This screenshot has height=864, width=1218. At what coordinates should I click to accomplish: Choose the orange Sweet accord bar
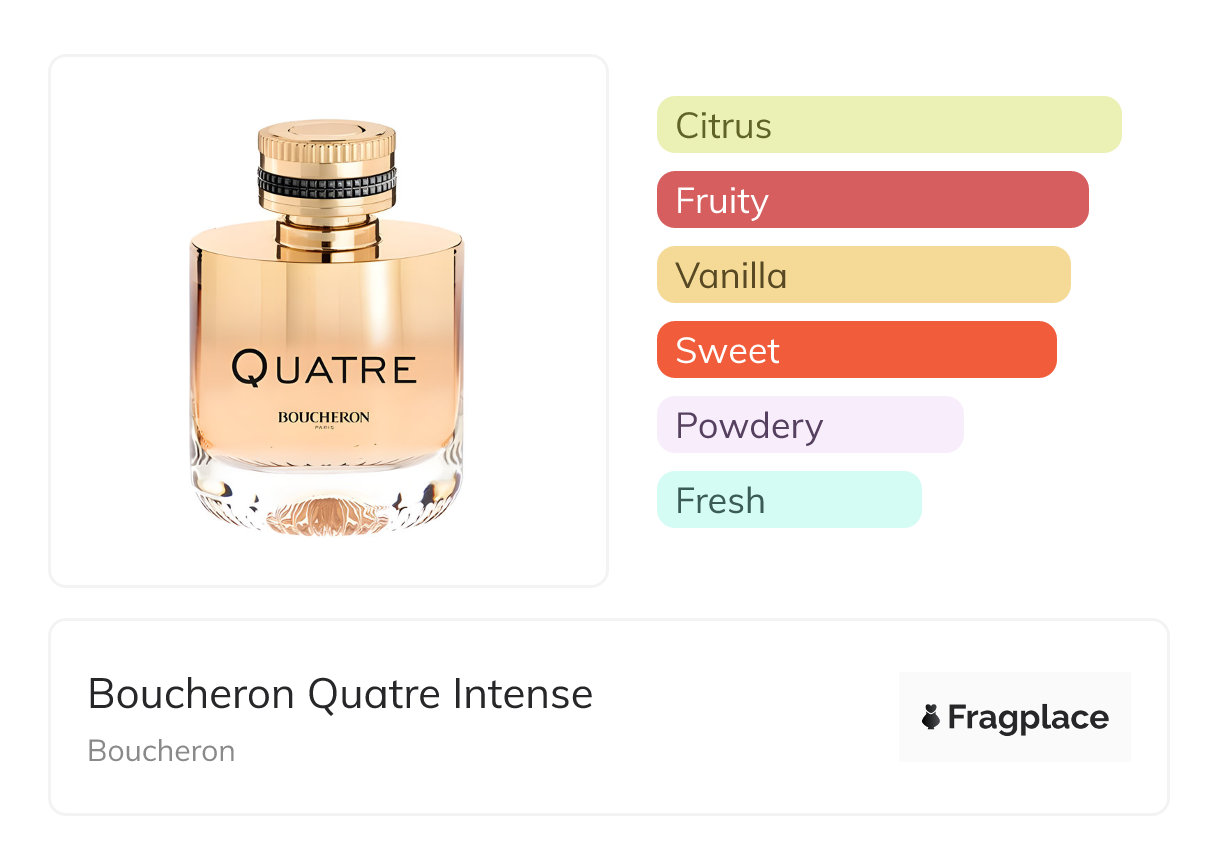tap(856, 350)
